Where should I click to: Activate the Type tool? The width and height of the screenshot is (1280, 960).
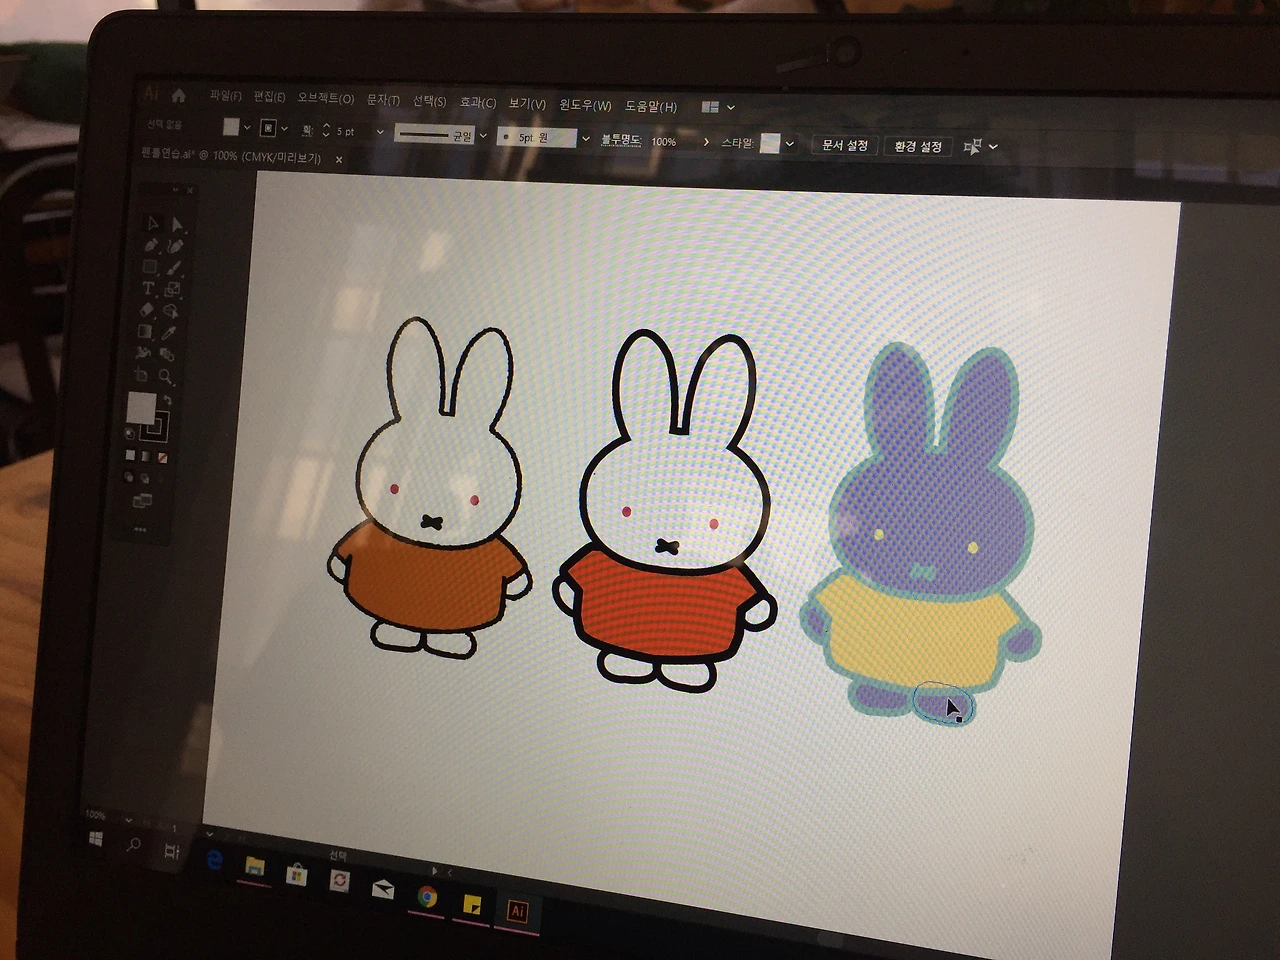tap(149, 289)
